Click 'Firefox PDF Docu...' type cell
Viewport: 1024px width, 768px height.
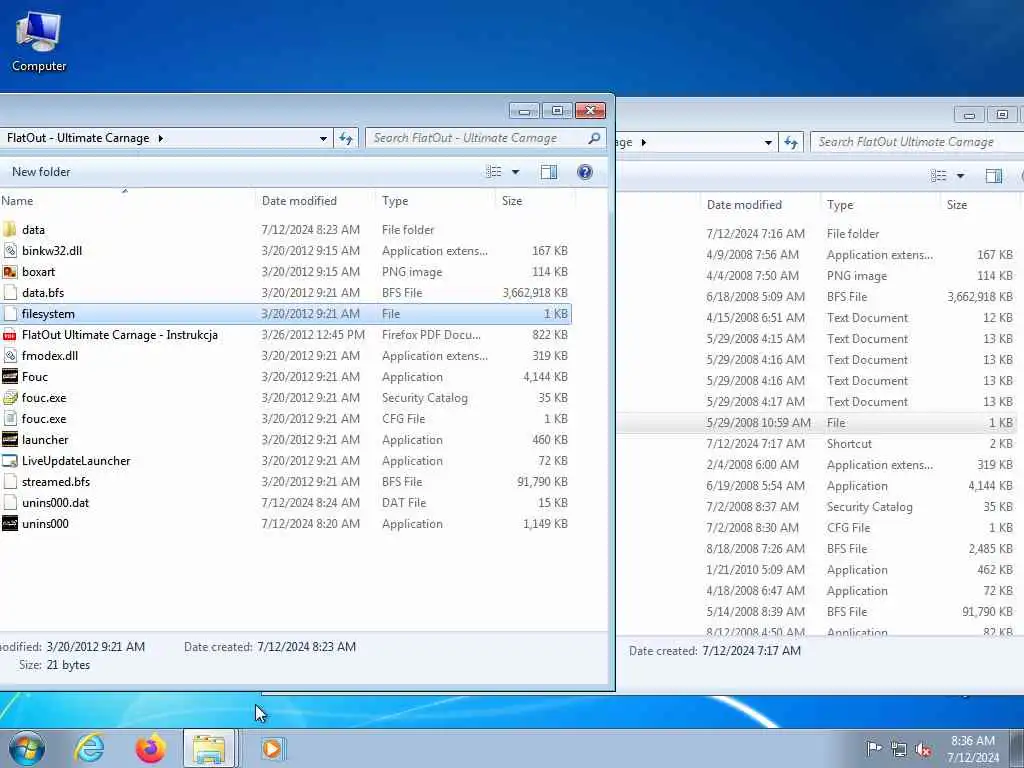tap(431, 335)
